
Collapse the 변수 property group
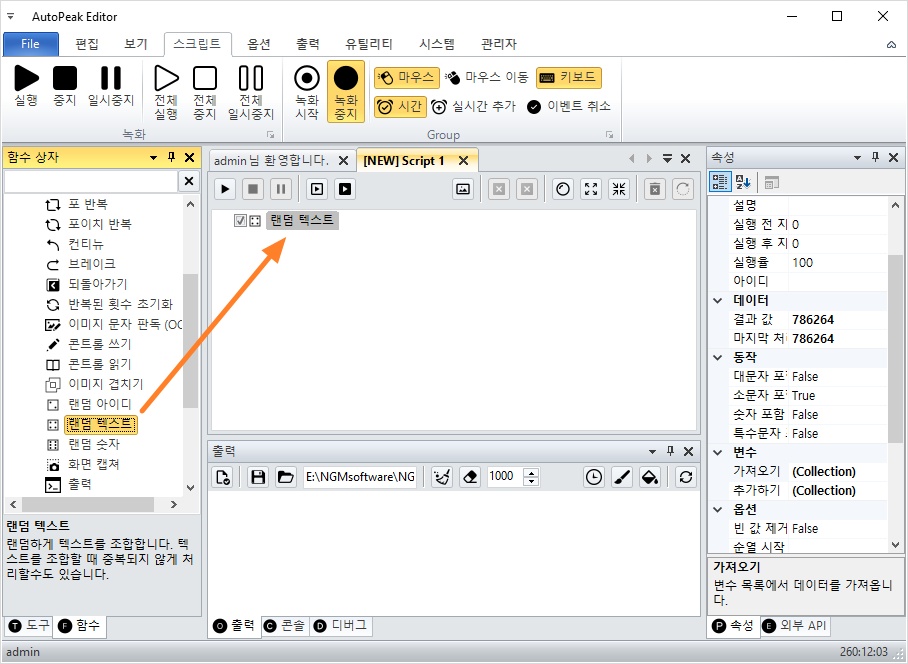(x=717, y=452)
